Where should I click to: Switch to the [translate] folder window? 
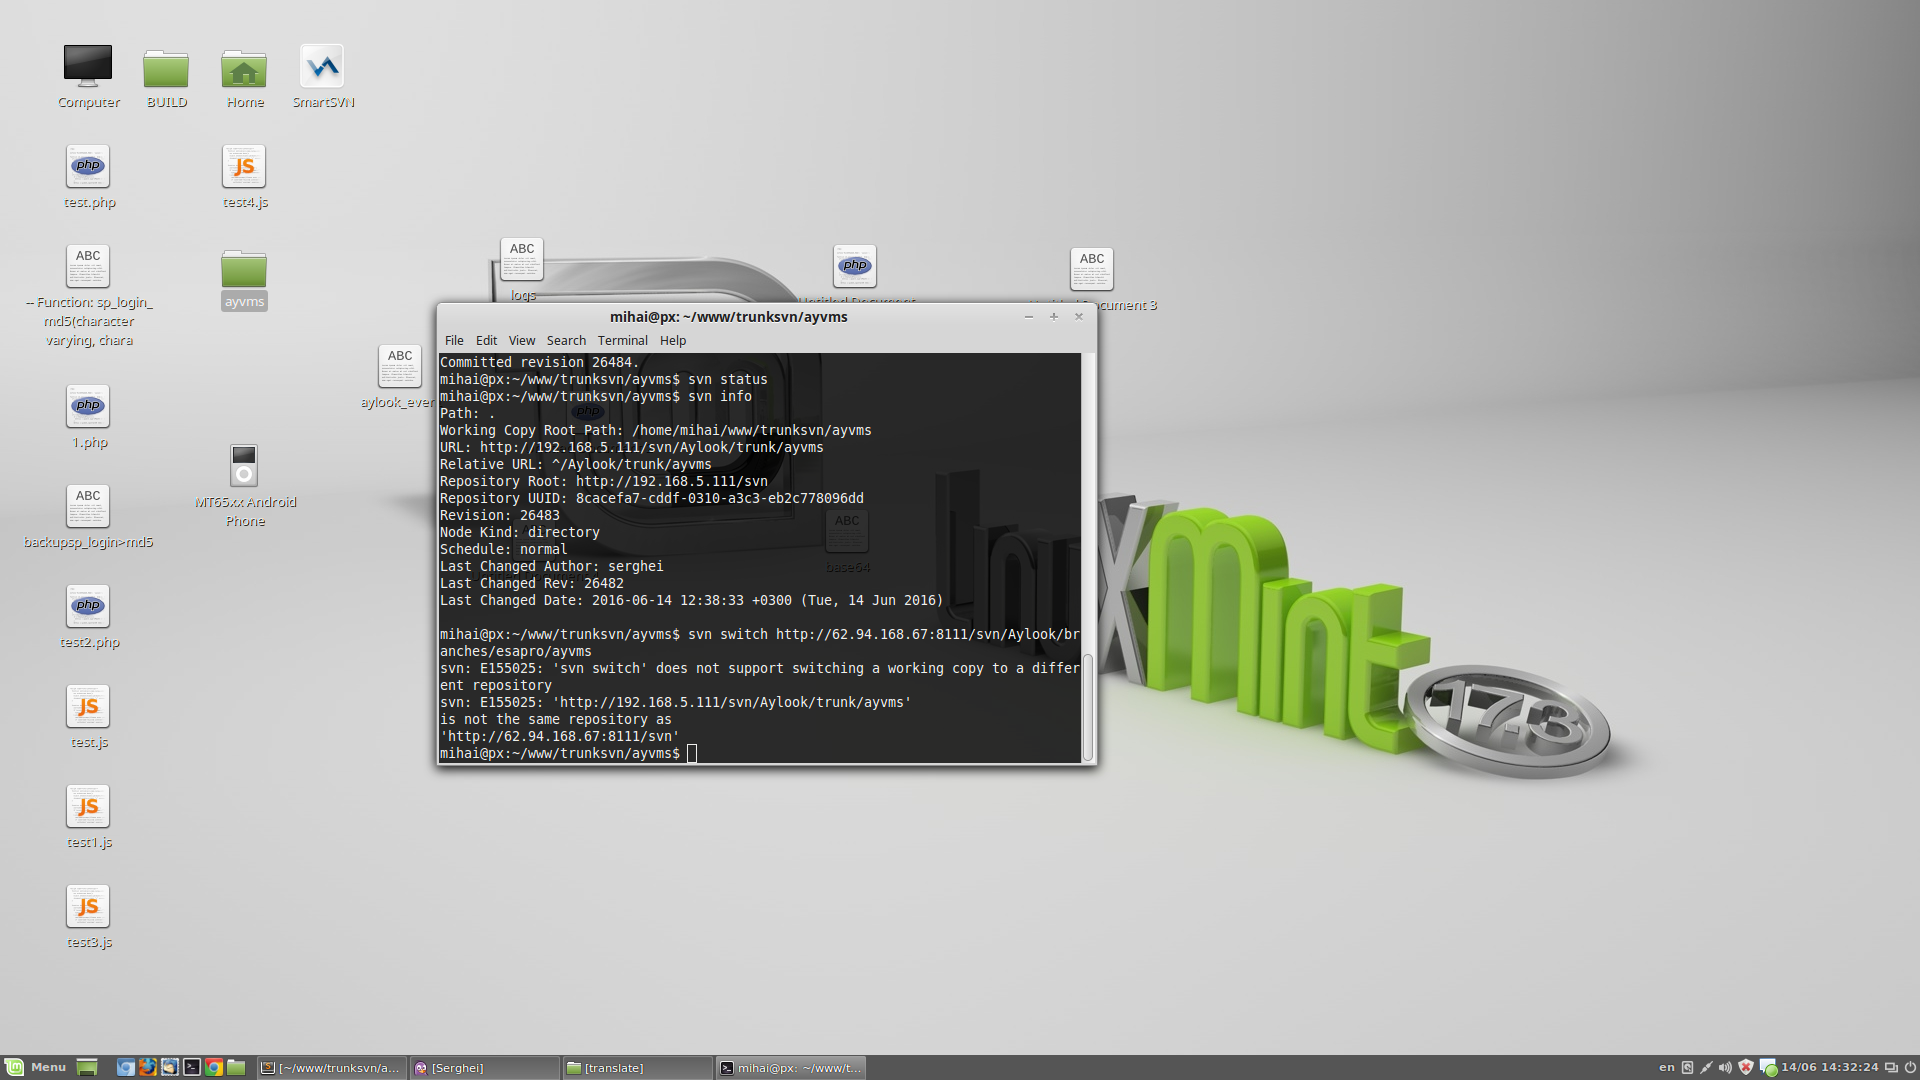point(638,1068)
